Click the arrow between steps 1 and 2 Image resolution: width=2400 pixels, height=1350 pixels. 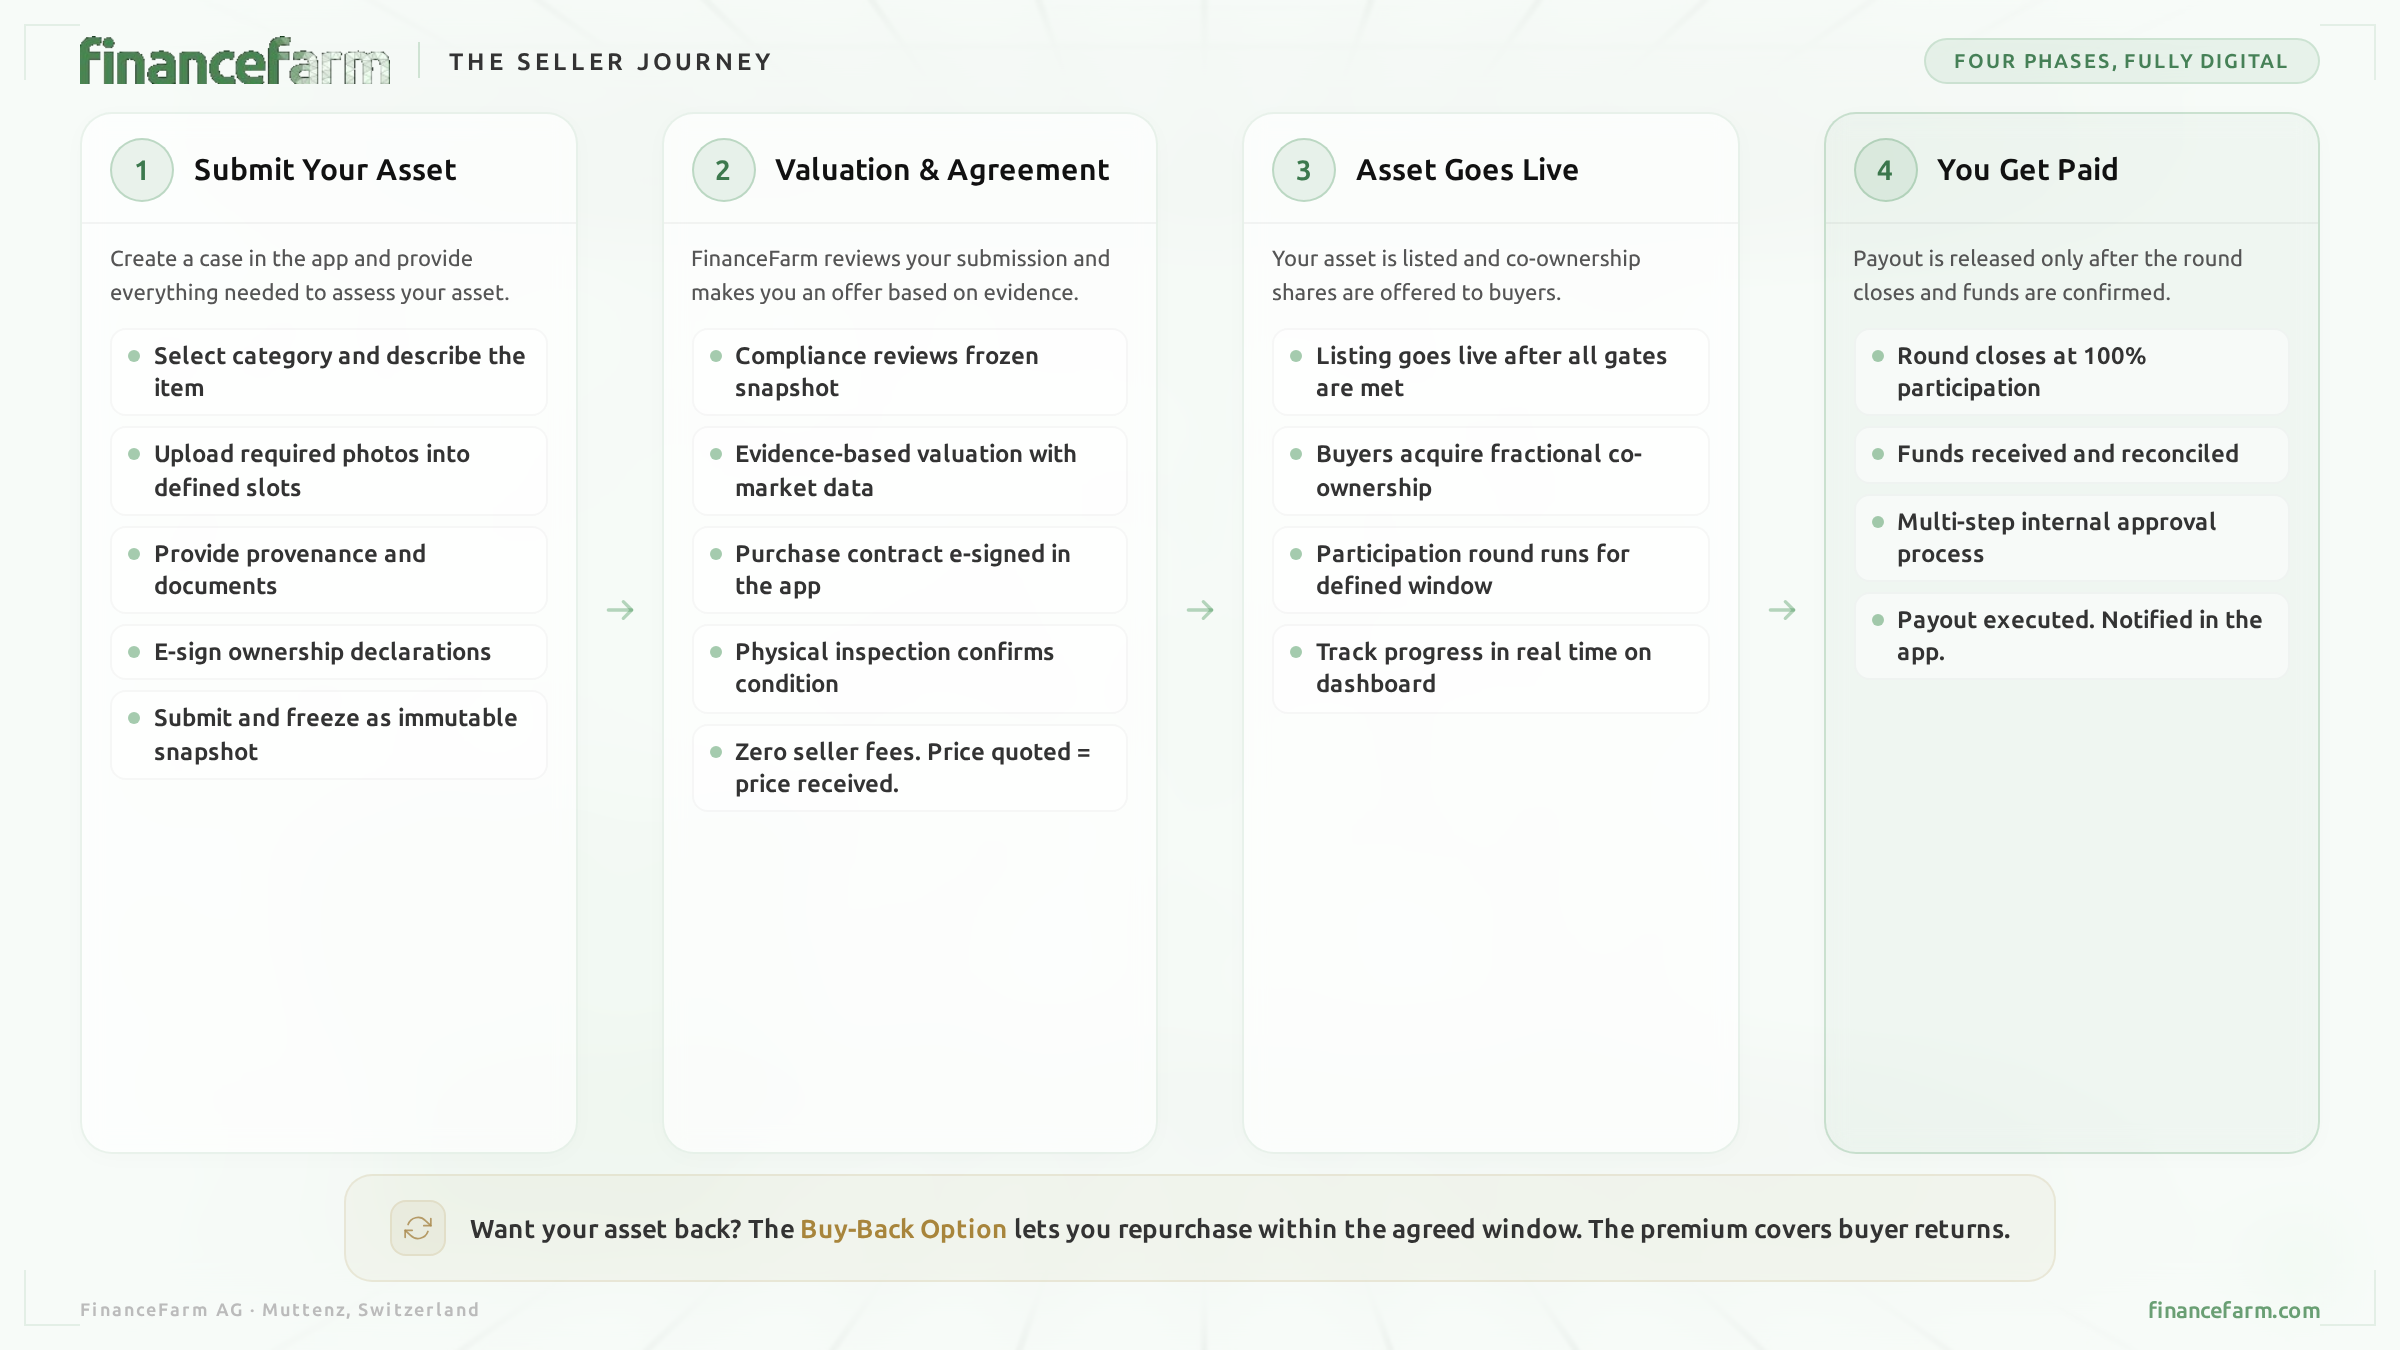[620, 610]
